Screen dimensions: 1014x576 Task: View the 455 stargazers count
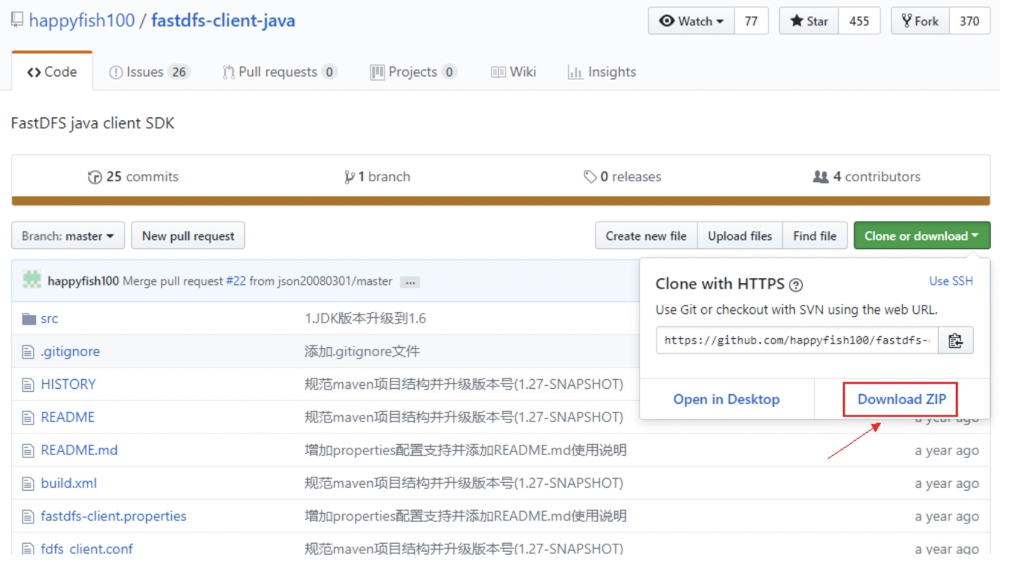(859, 21)
